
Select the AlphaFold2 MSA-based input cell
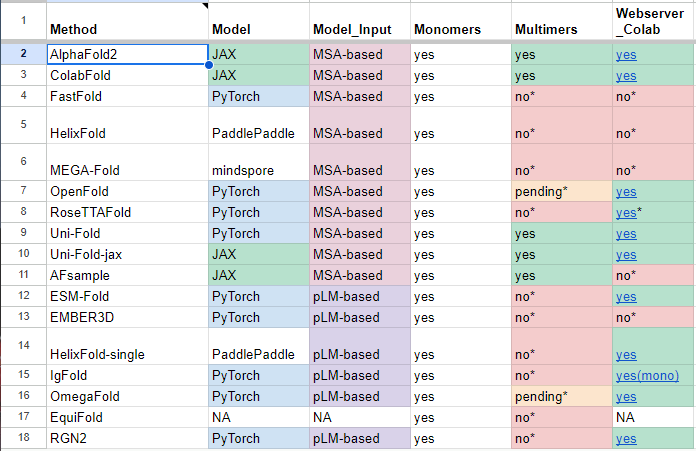[x=360, y=54]
